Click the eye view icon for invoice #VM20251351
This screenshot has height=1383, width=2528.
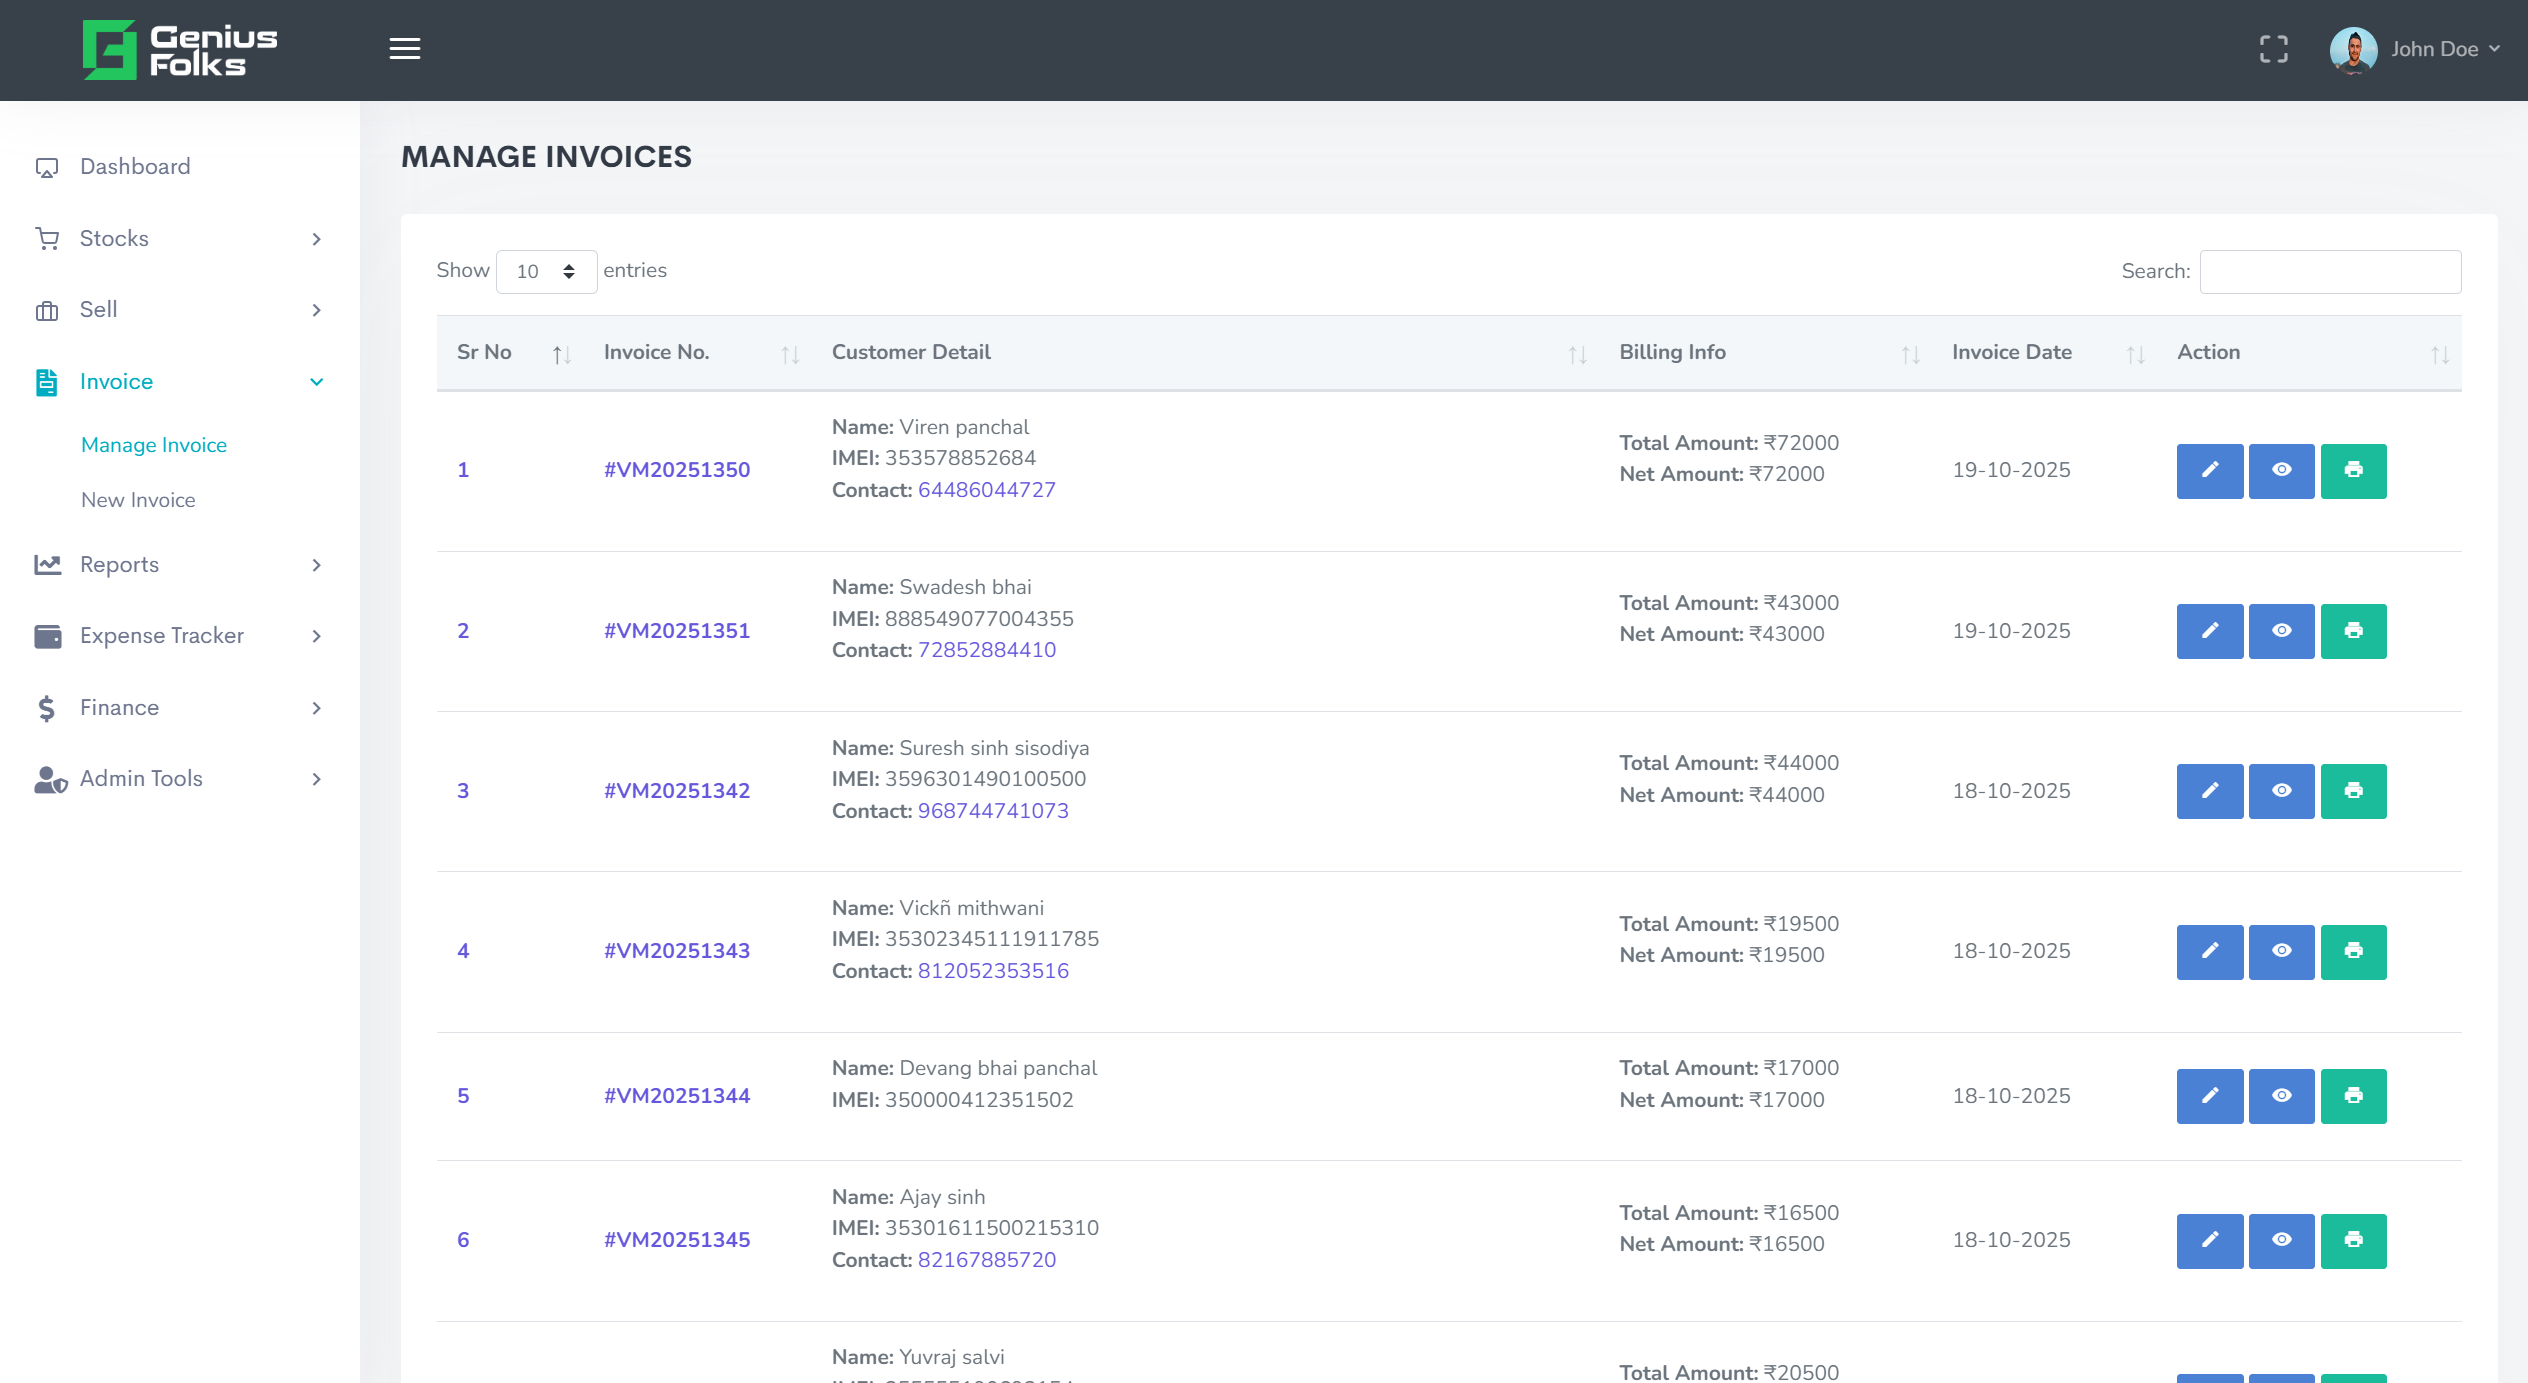point(2281,630)
